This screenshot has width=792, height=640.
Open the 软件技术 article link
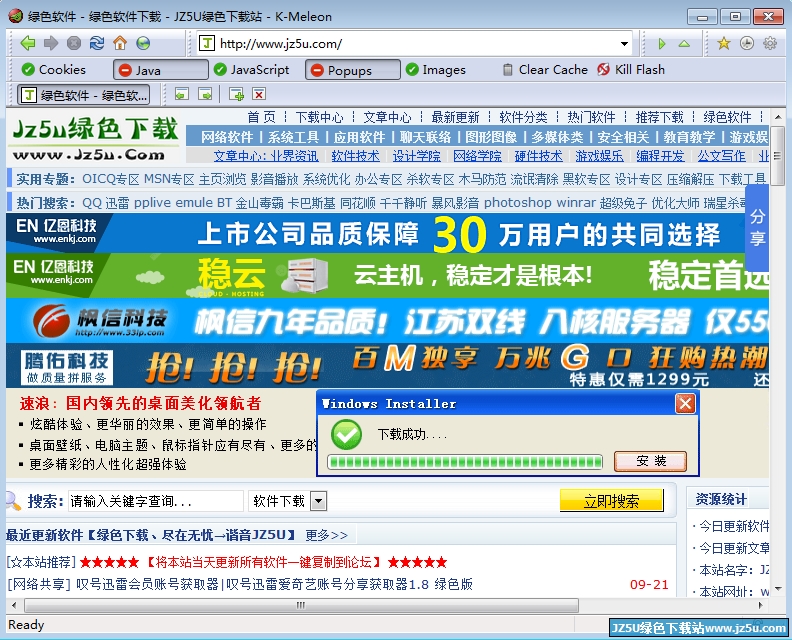point(356,156)
